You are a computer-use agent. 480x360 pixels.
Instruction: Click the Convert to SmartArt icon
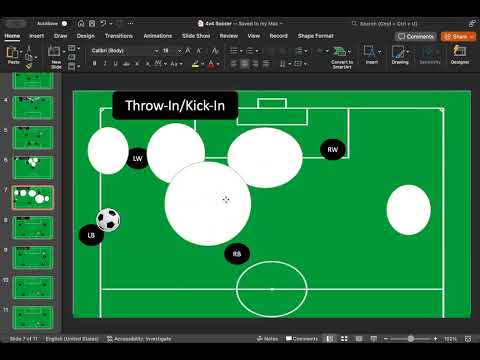[x=340, y=52]
